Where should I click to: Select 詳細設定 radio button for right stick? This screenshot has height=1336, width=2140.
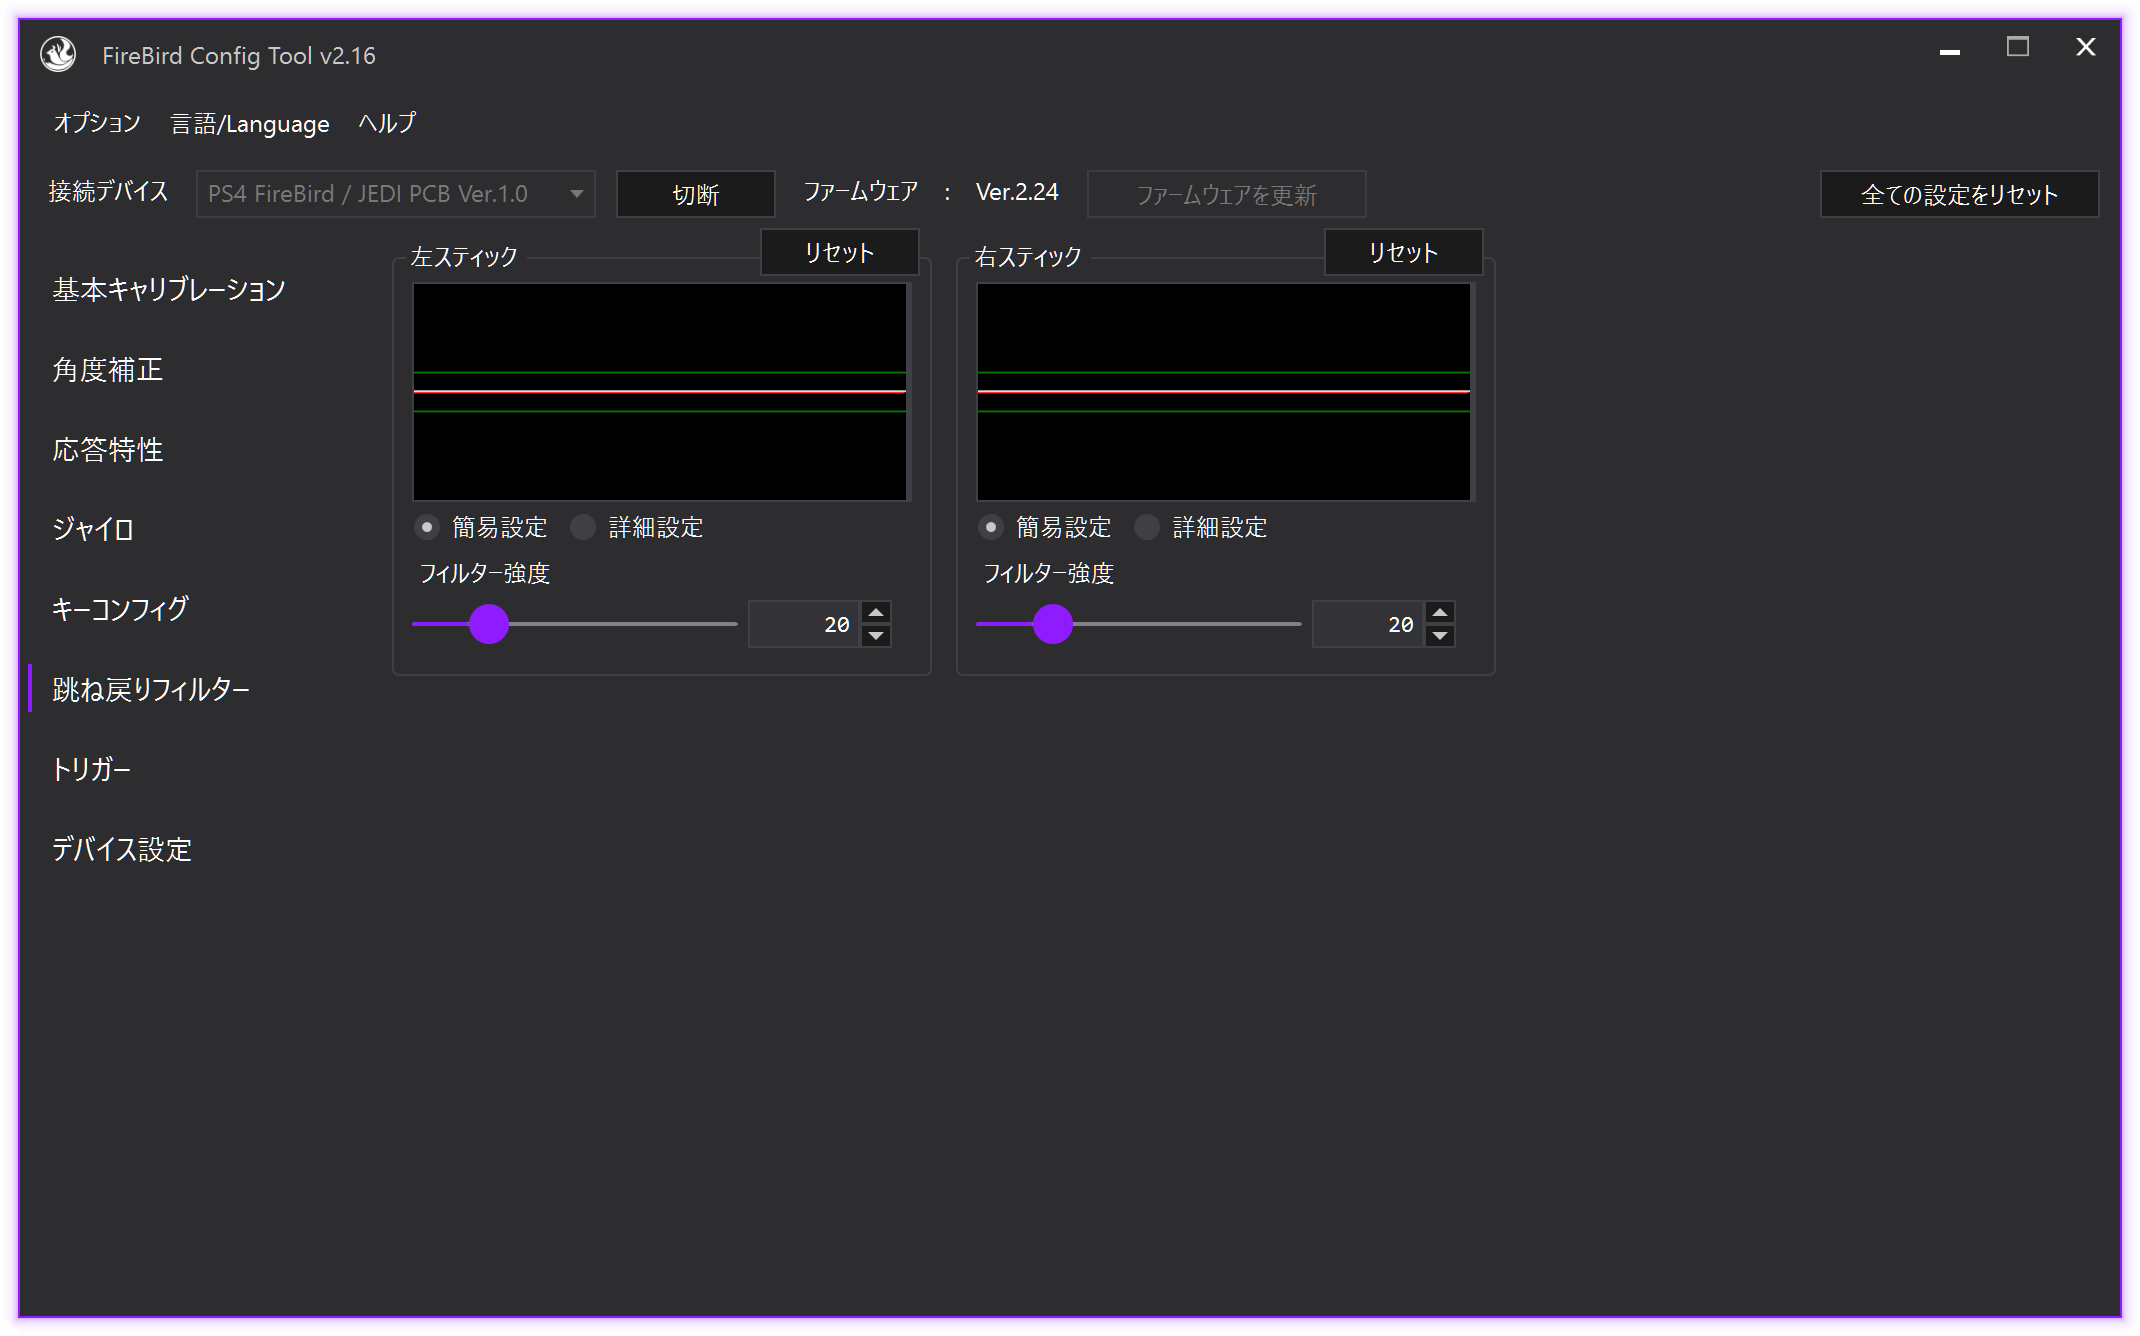click(x=1147, y=527)
